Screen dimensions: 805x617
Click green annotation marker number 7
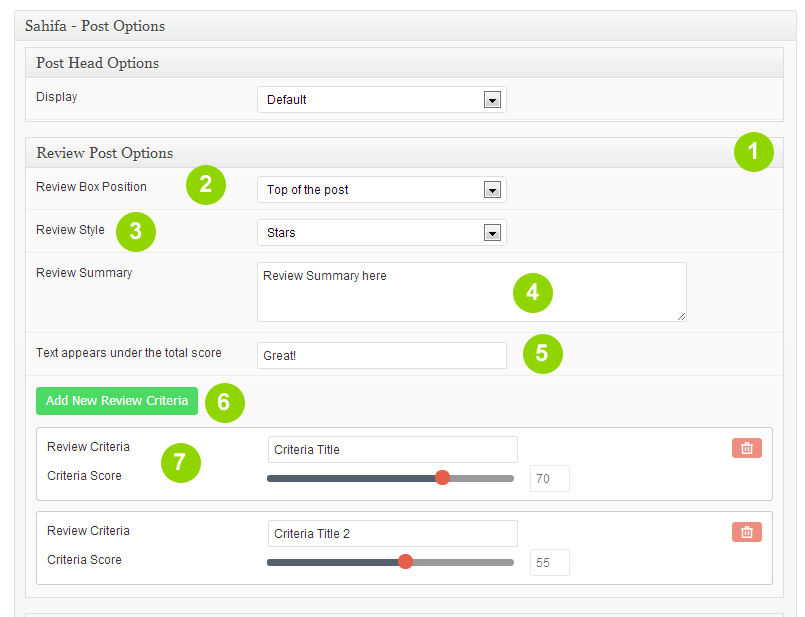point(180,462)
